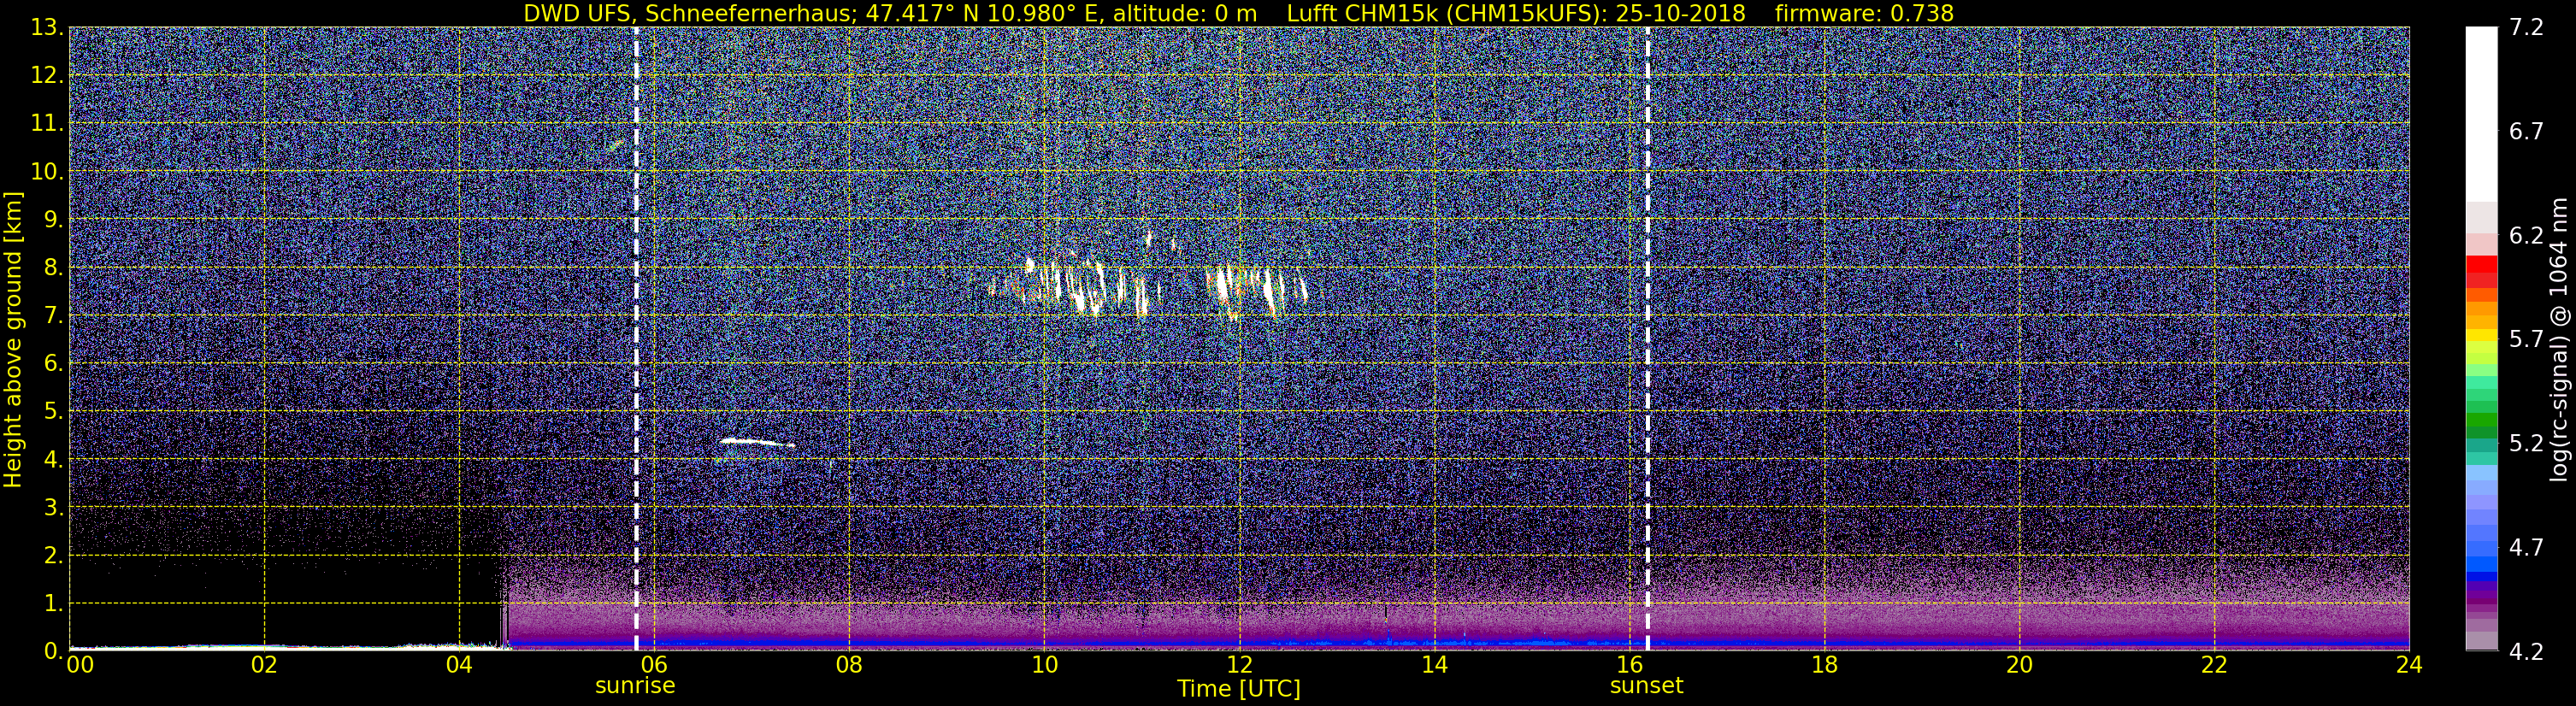Click the 12 tick label on the time axis
Viewport: 2576px width, 706px height.
(1239, 666)
